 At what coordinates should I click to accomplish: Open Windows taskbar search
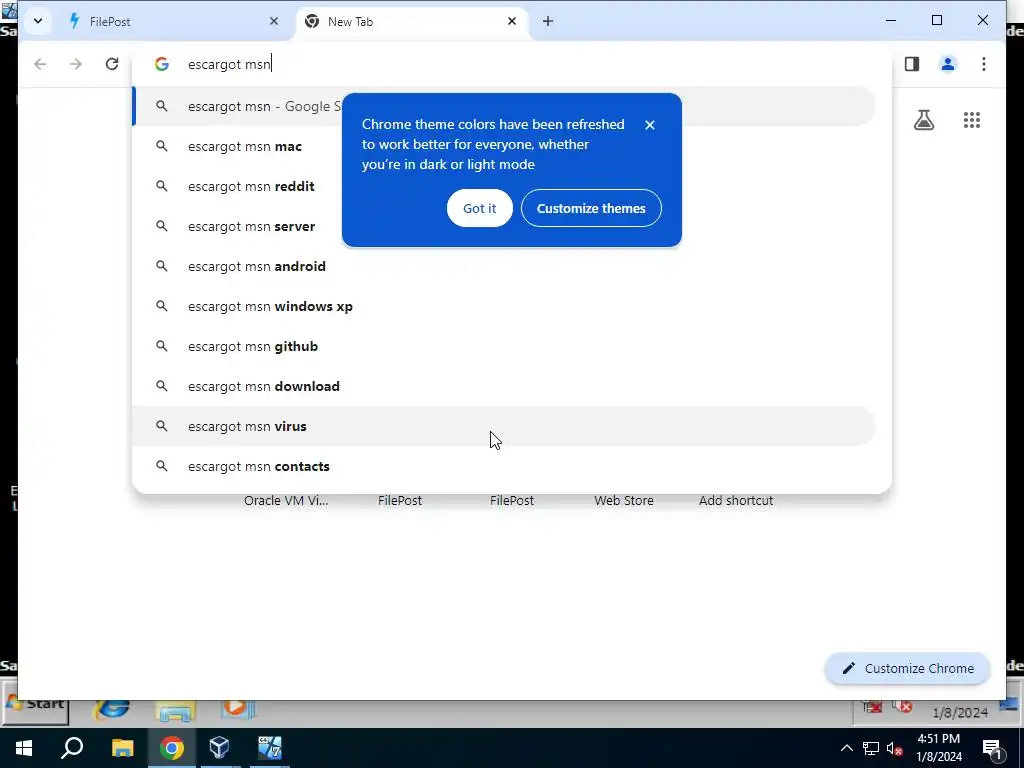pos(72,748)
